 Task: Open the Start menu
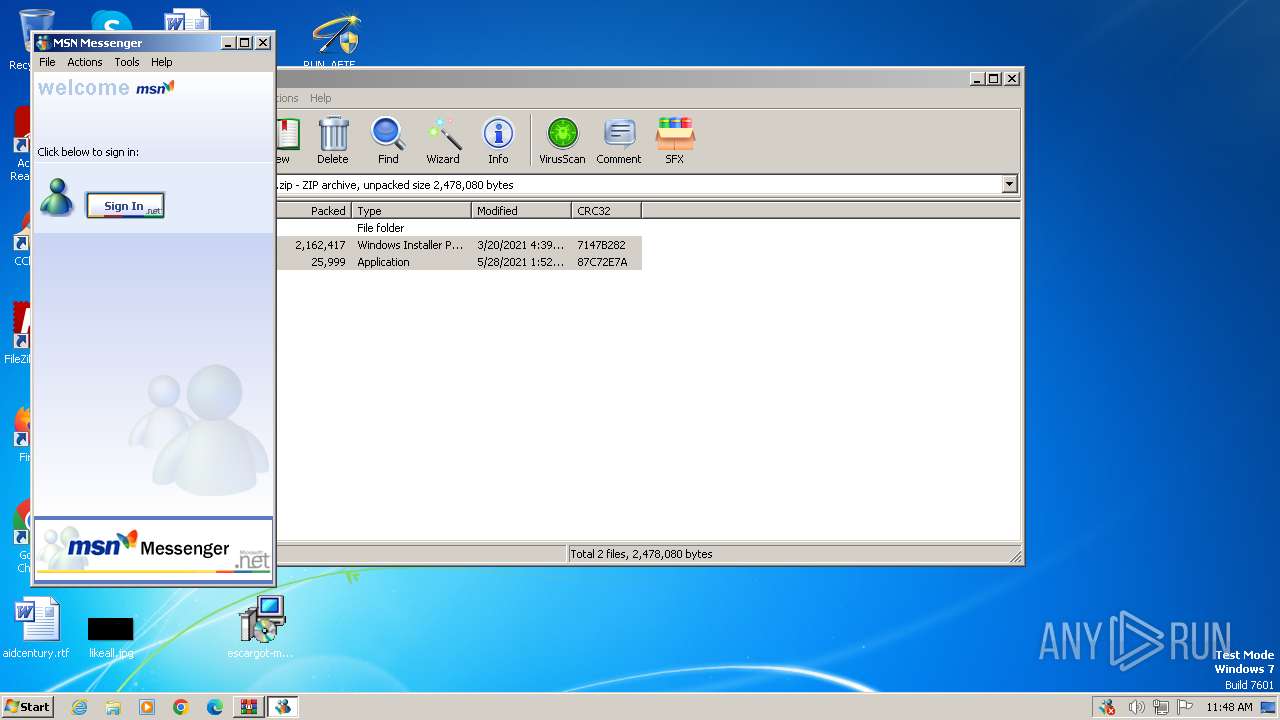(28, 706)
